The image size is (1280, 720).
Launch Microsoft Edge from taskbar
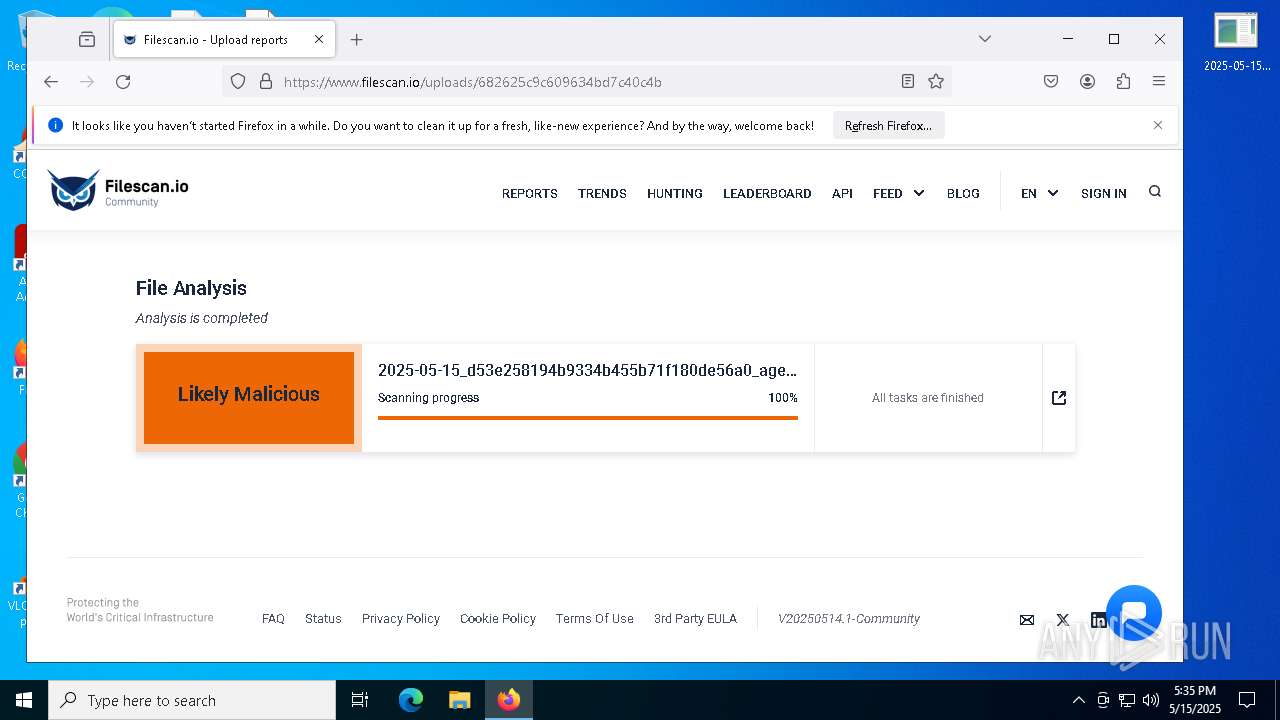click(411, 700)
